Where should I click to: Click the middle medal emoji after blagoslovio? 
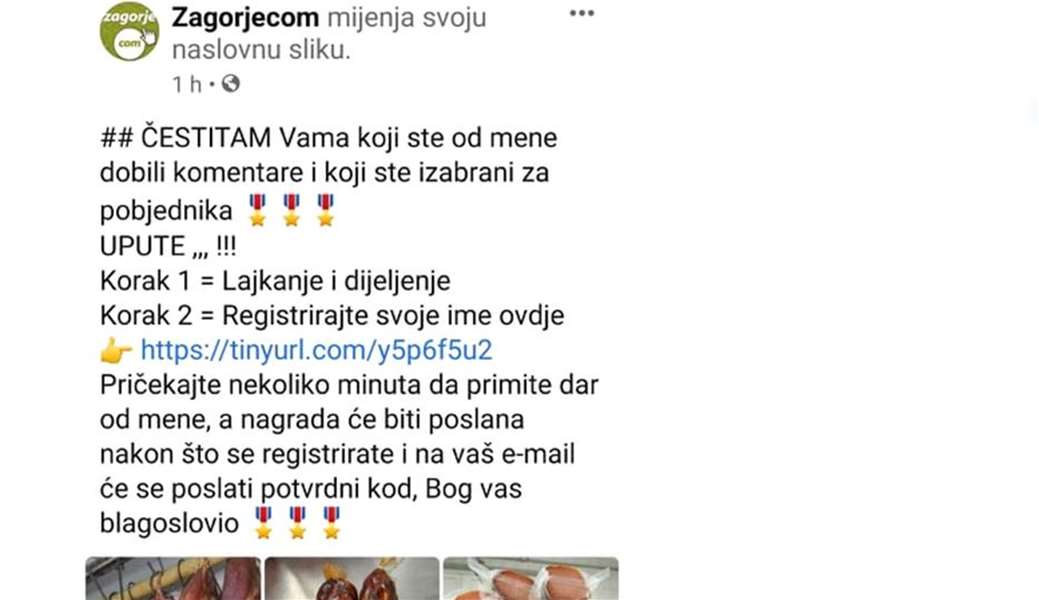click(298, 523)
